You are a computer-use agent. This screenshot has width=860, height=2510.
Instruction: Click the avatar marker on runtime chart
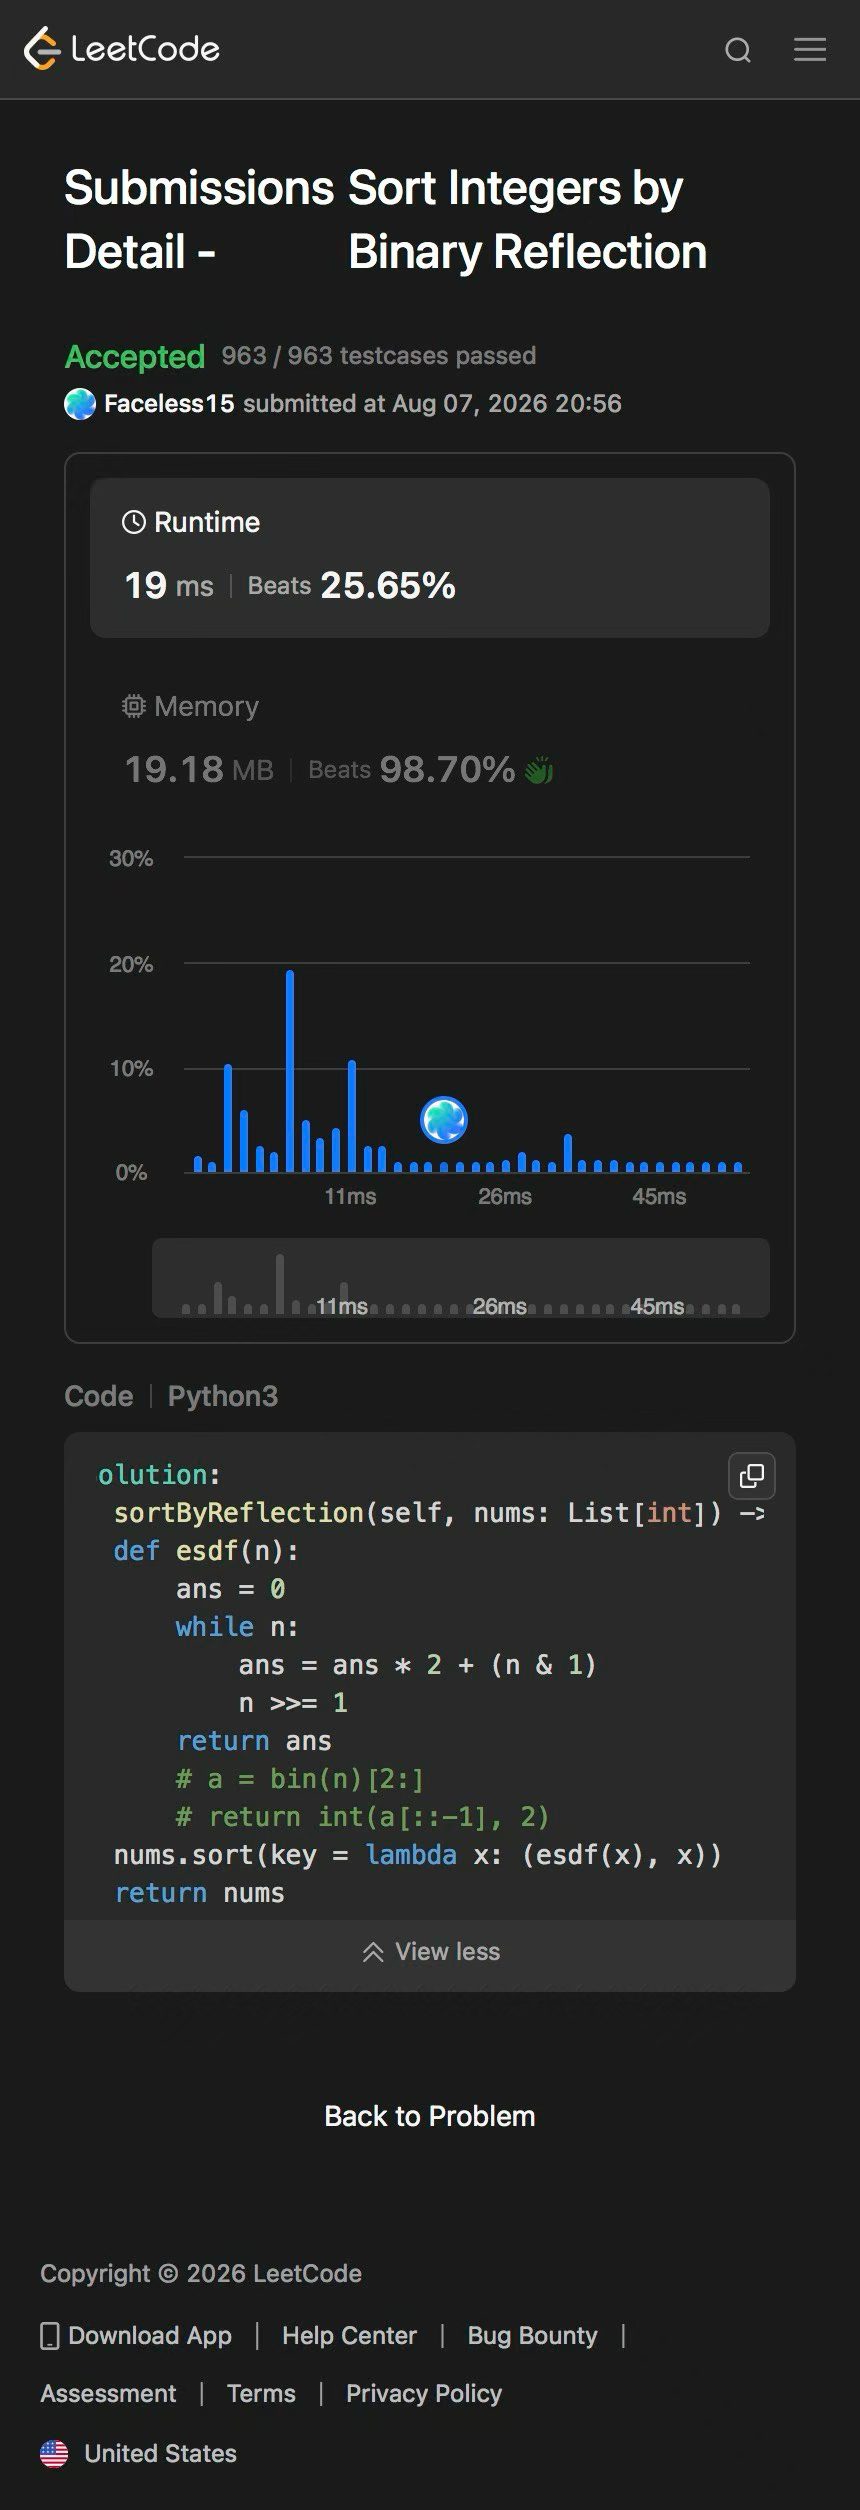click(444, 1120)
